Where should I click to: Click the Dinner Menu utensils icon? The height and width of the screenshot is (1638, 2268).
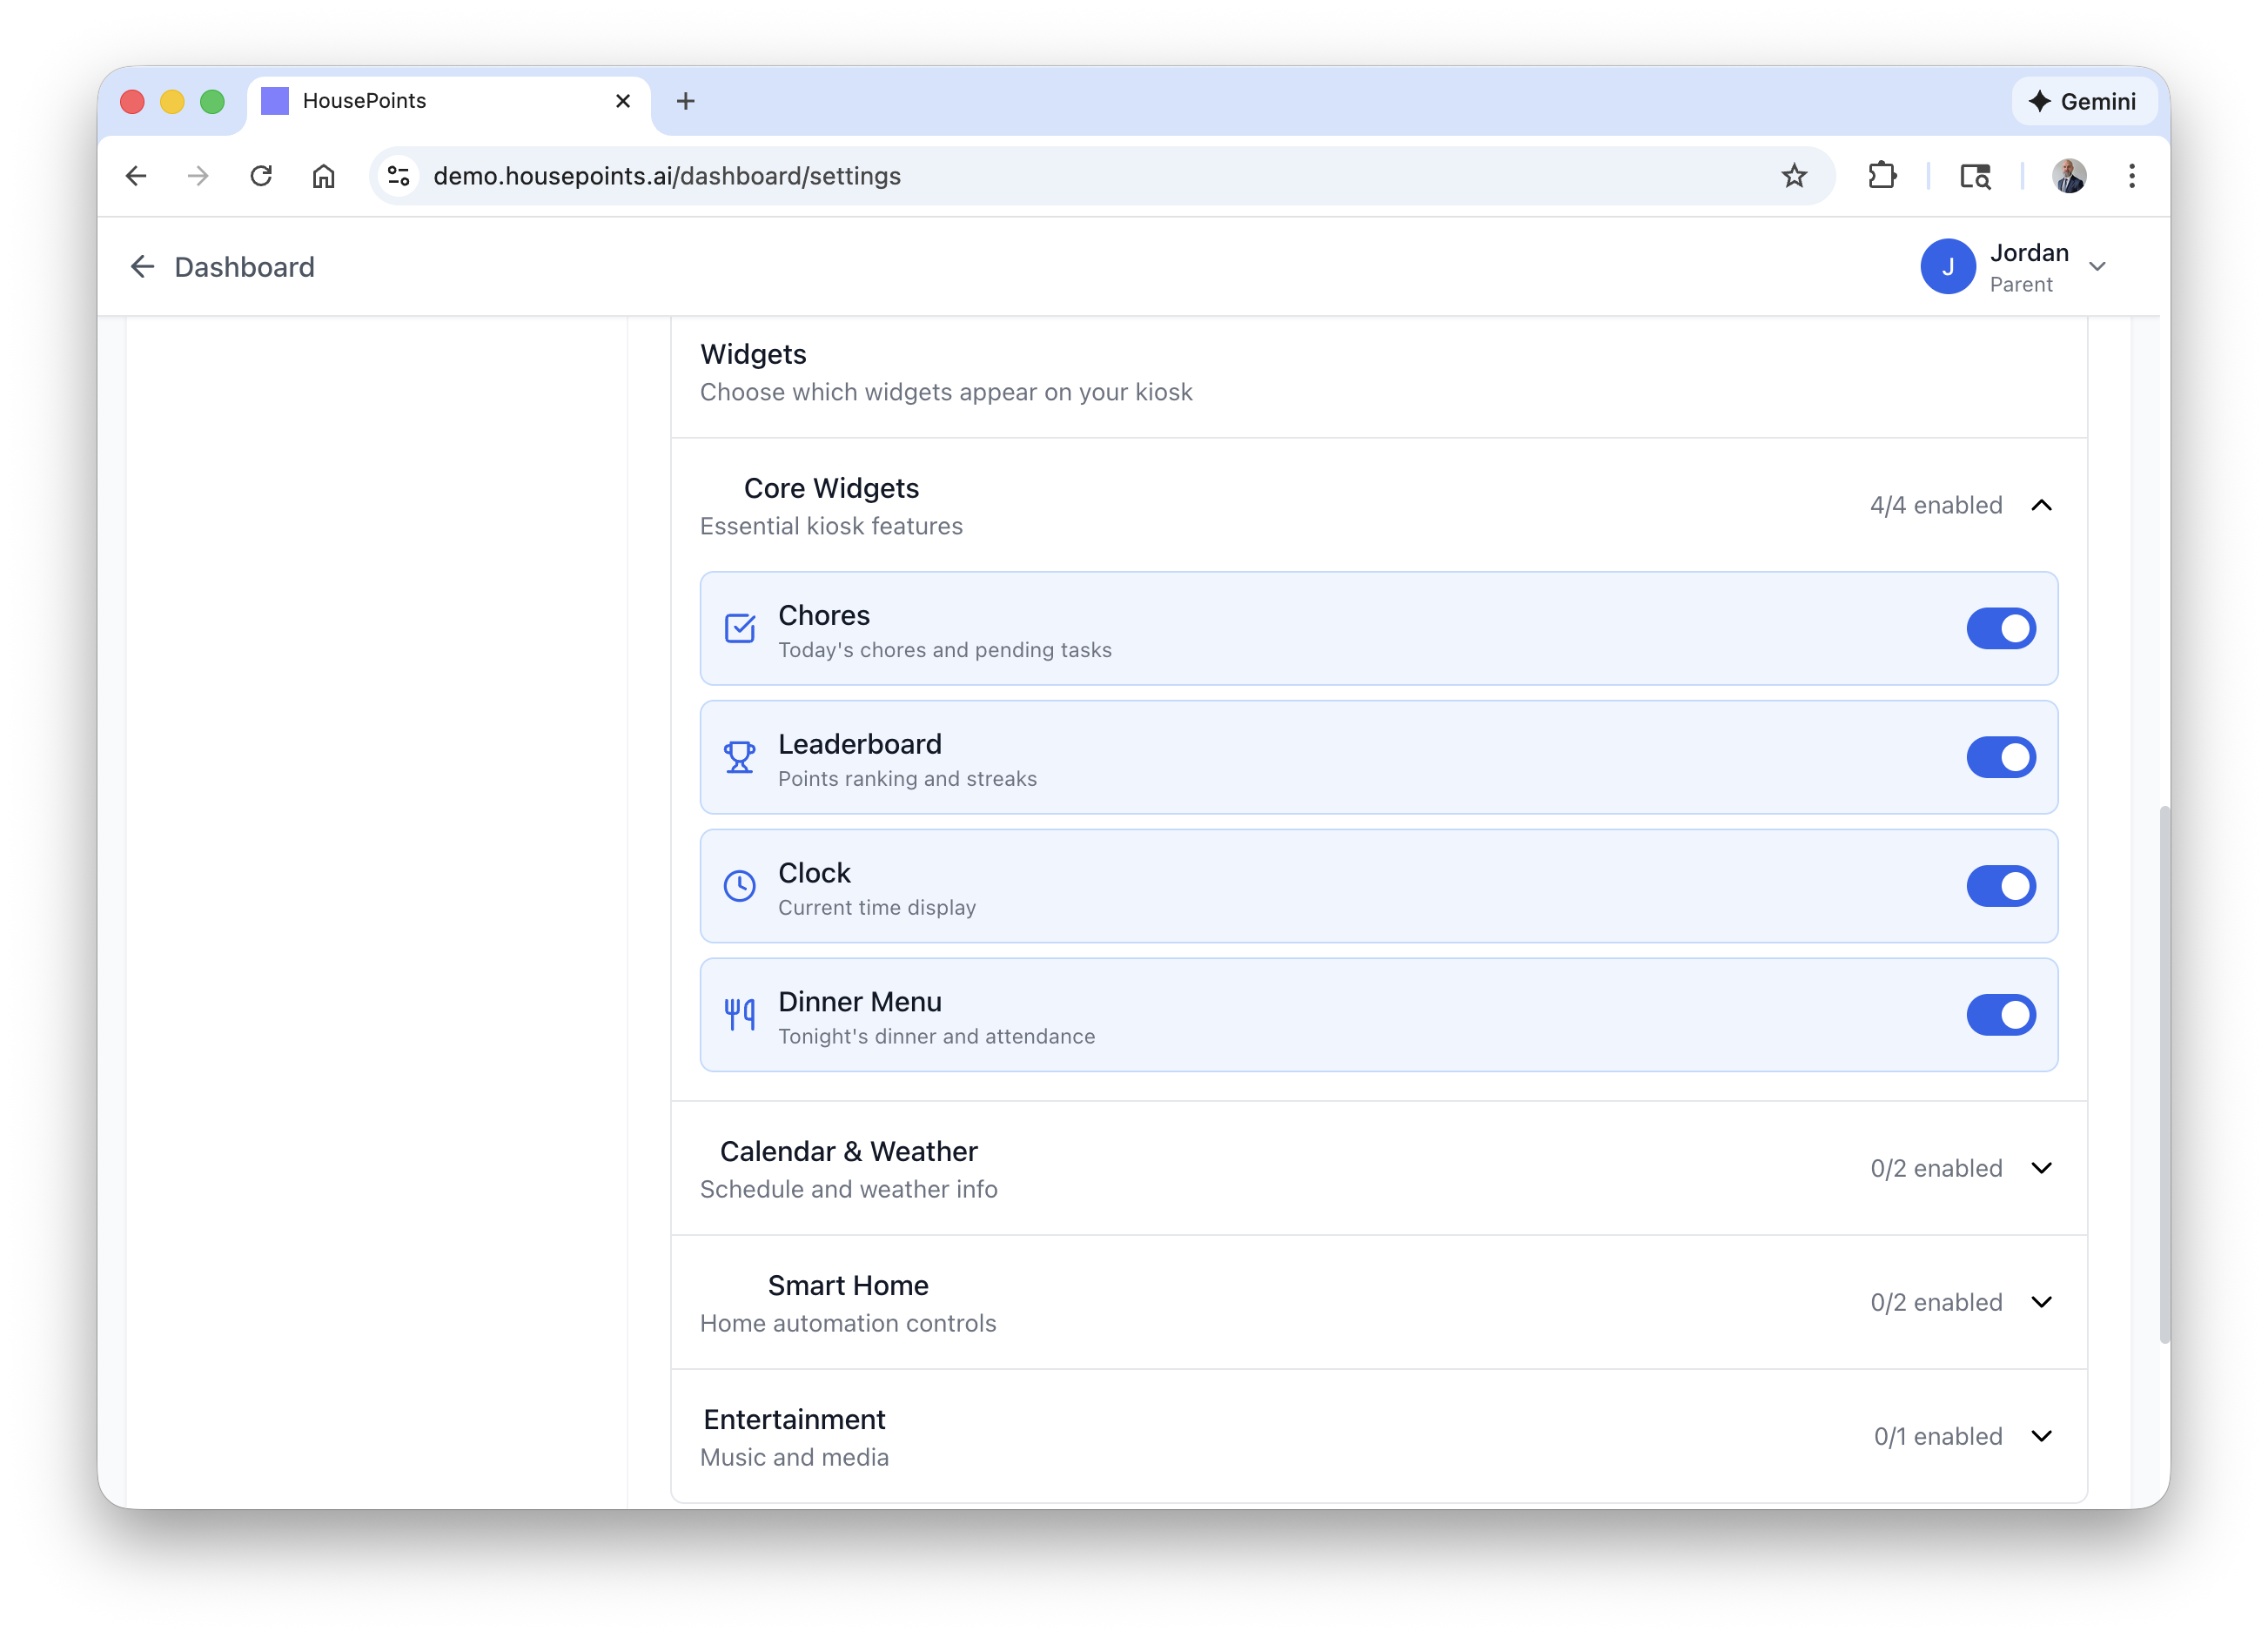pos(739,1015)
